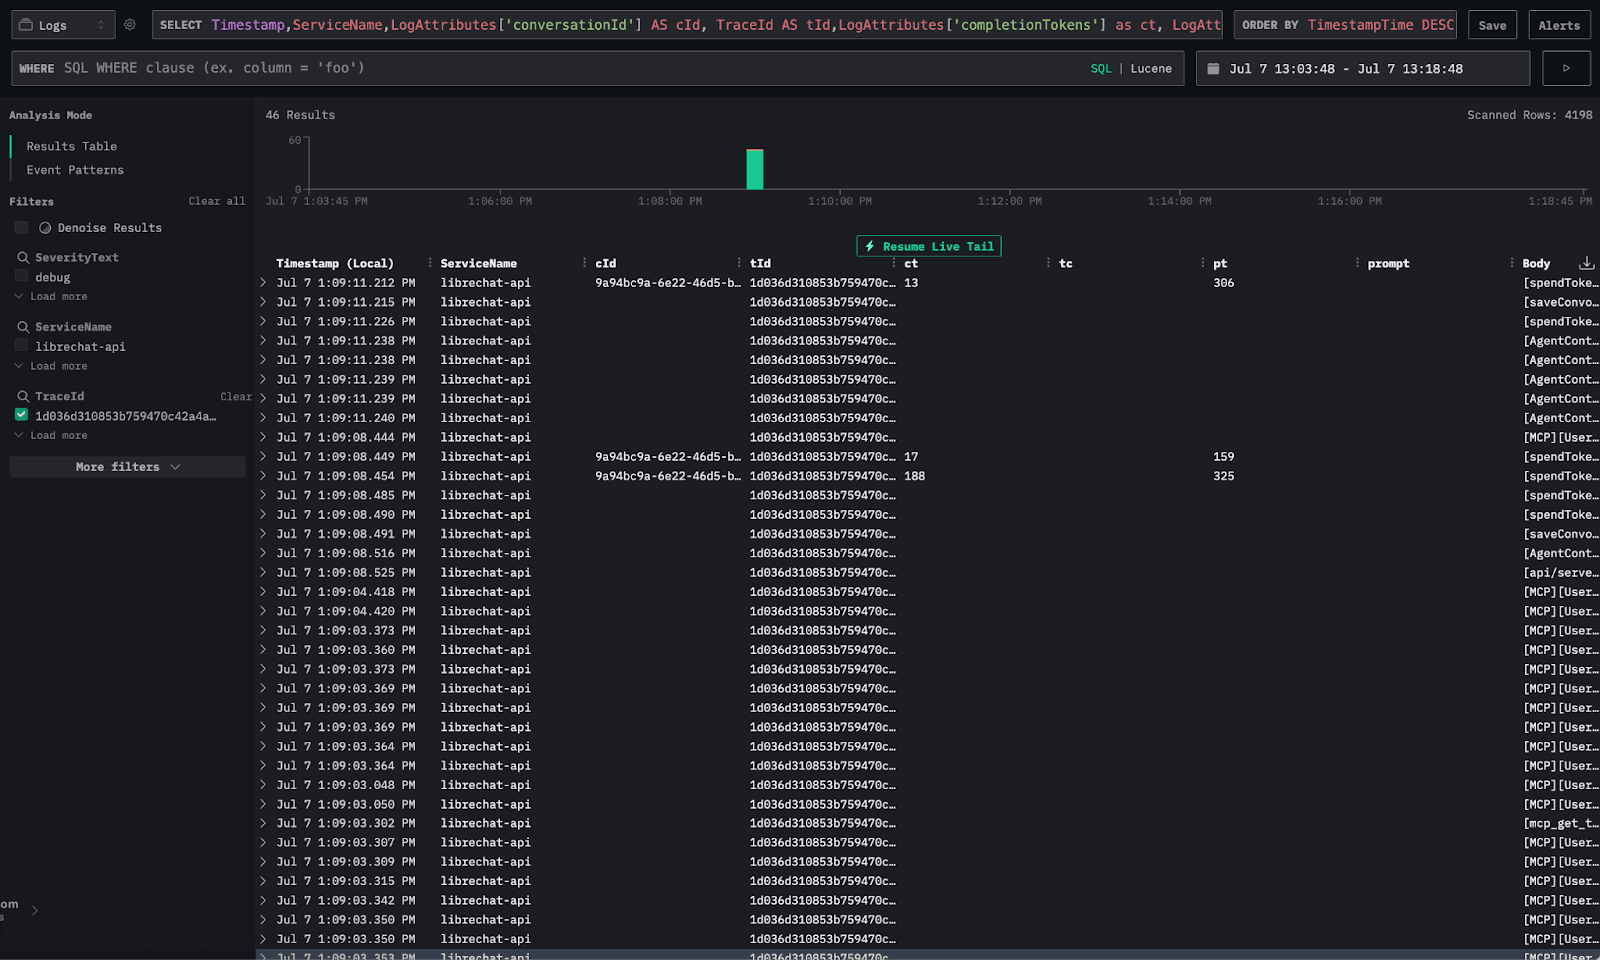This screenshot has width=1600, height=960.
Task: Open the Alerts button
Action: [x=1558, y=25]
